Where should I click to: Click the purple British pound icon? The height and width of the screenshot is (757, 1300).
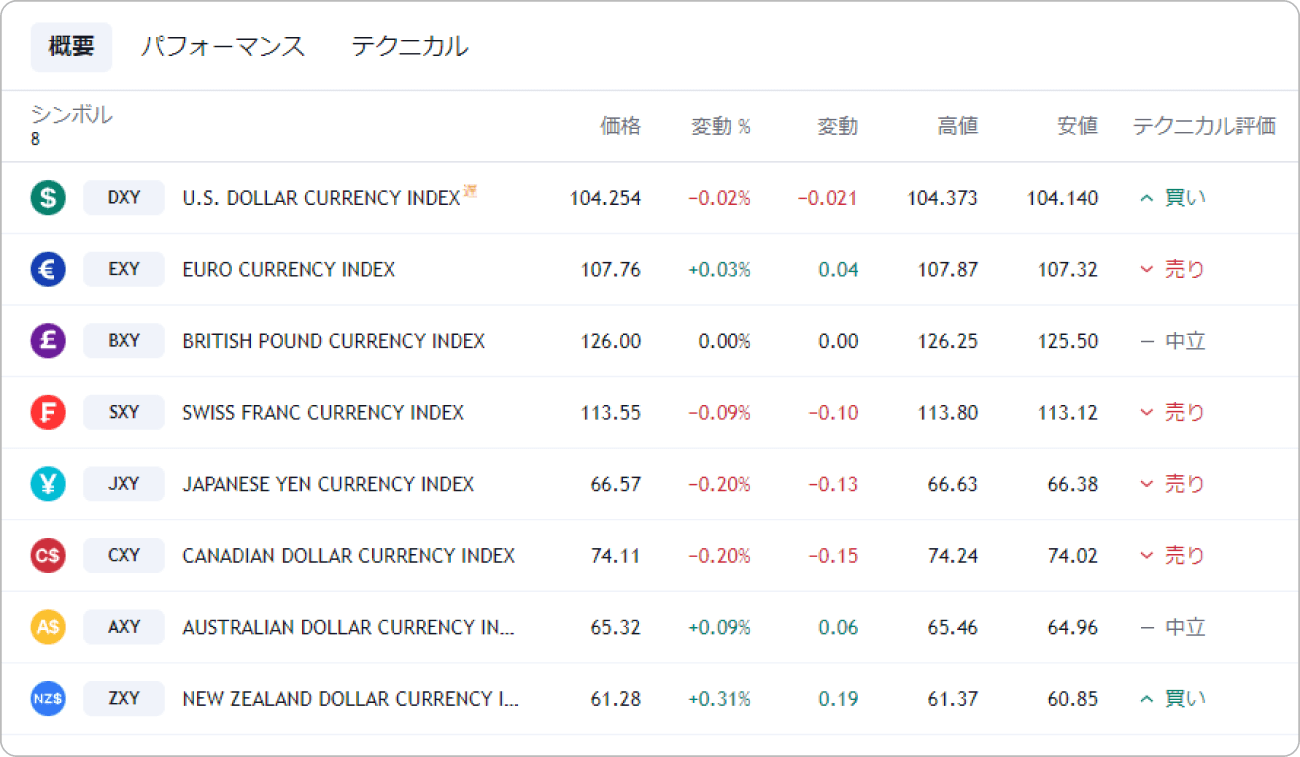[x=48, y=341]
